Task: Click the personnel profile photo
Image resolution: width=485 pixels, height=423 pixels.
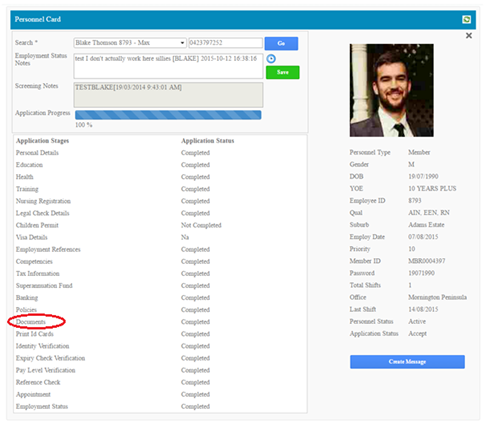Action: [391, 90]
